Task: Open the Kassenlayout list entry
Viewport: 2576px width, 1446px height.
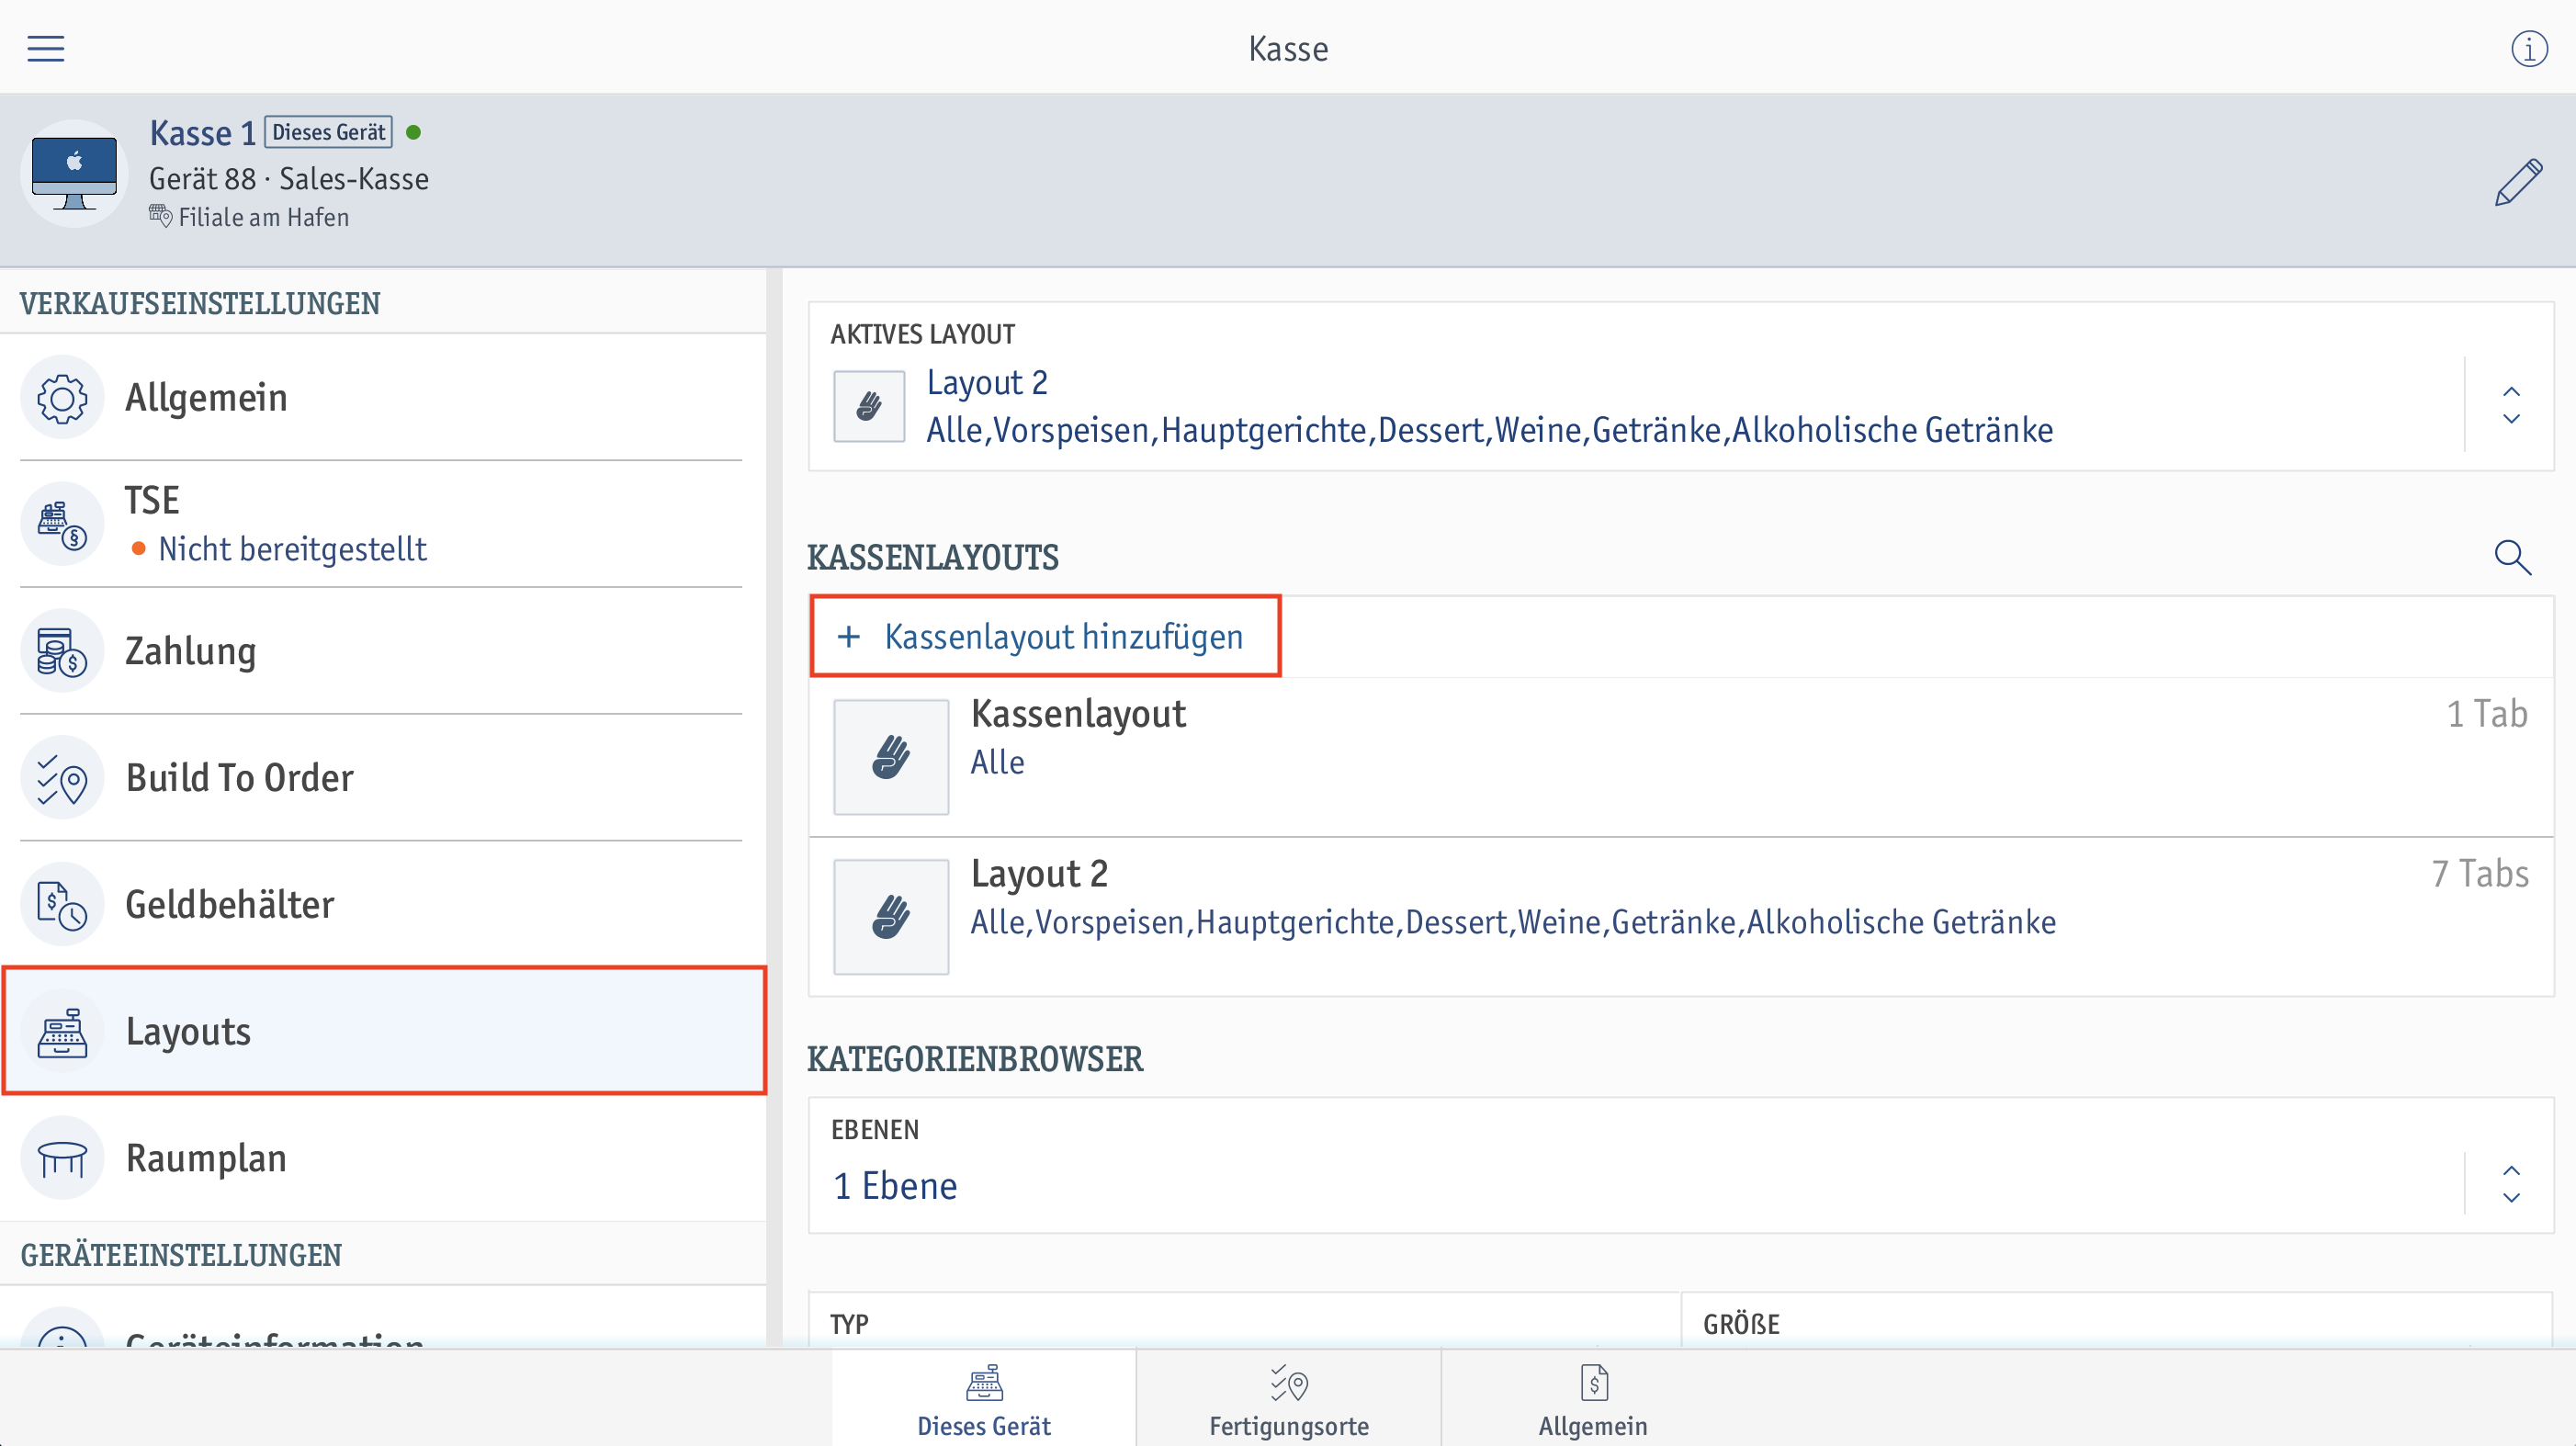Action: tap(1680, 757)
